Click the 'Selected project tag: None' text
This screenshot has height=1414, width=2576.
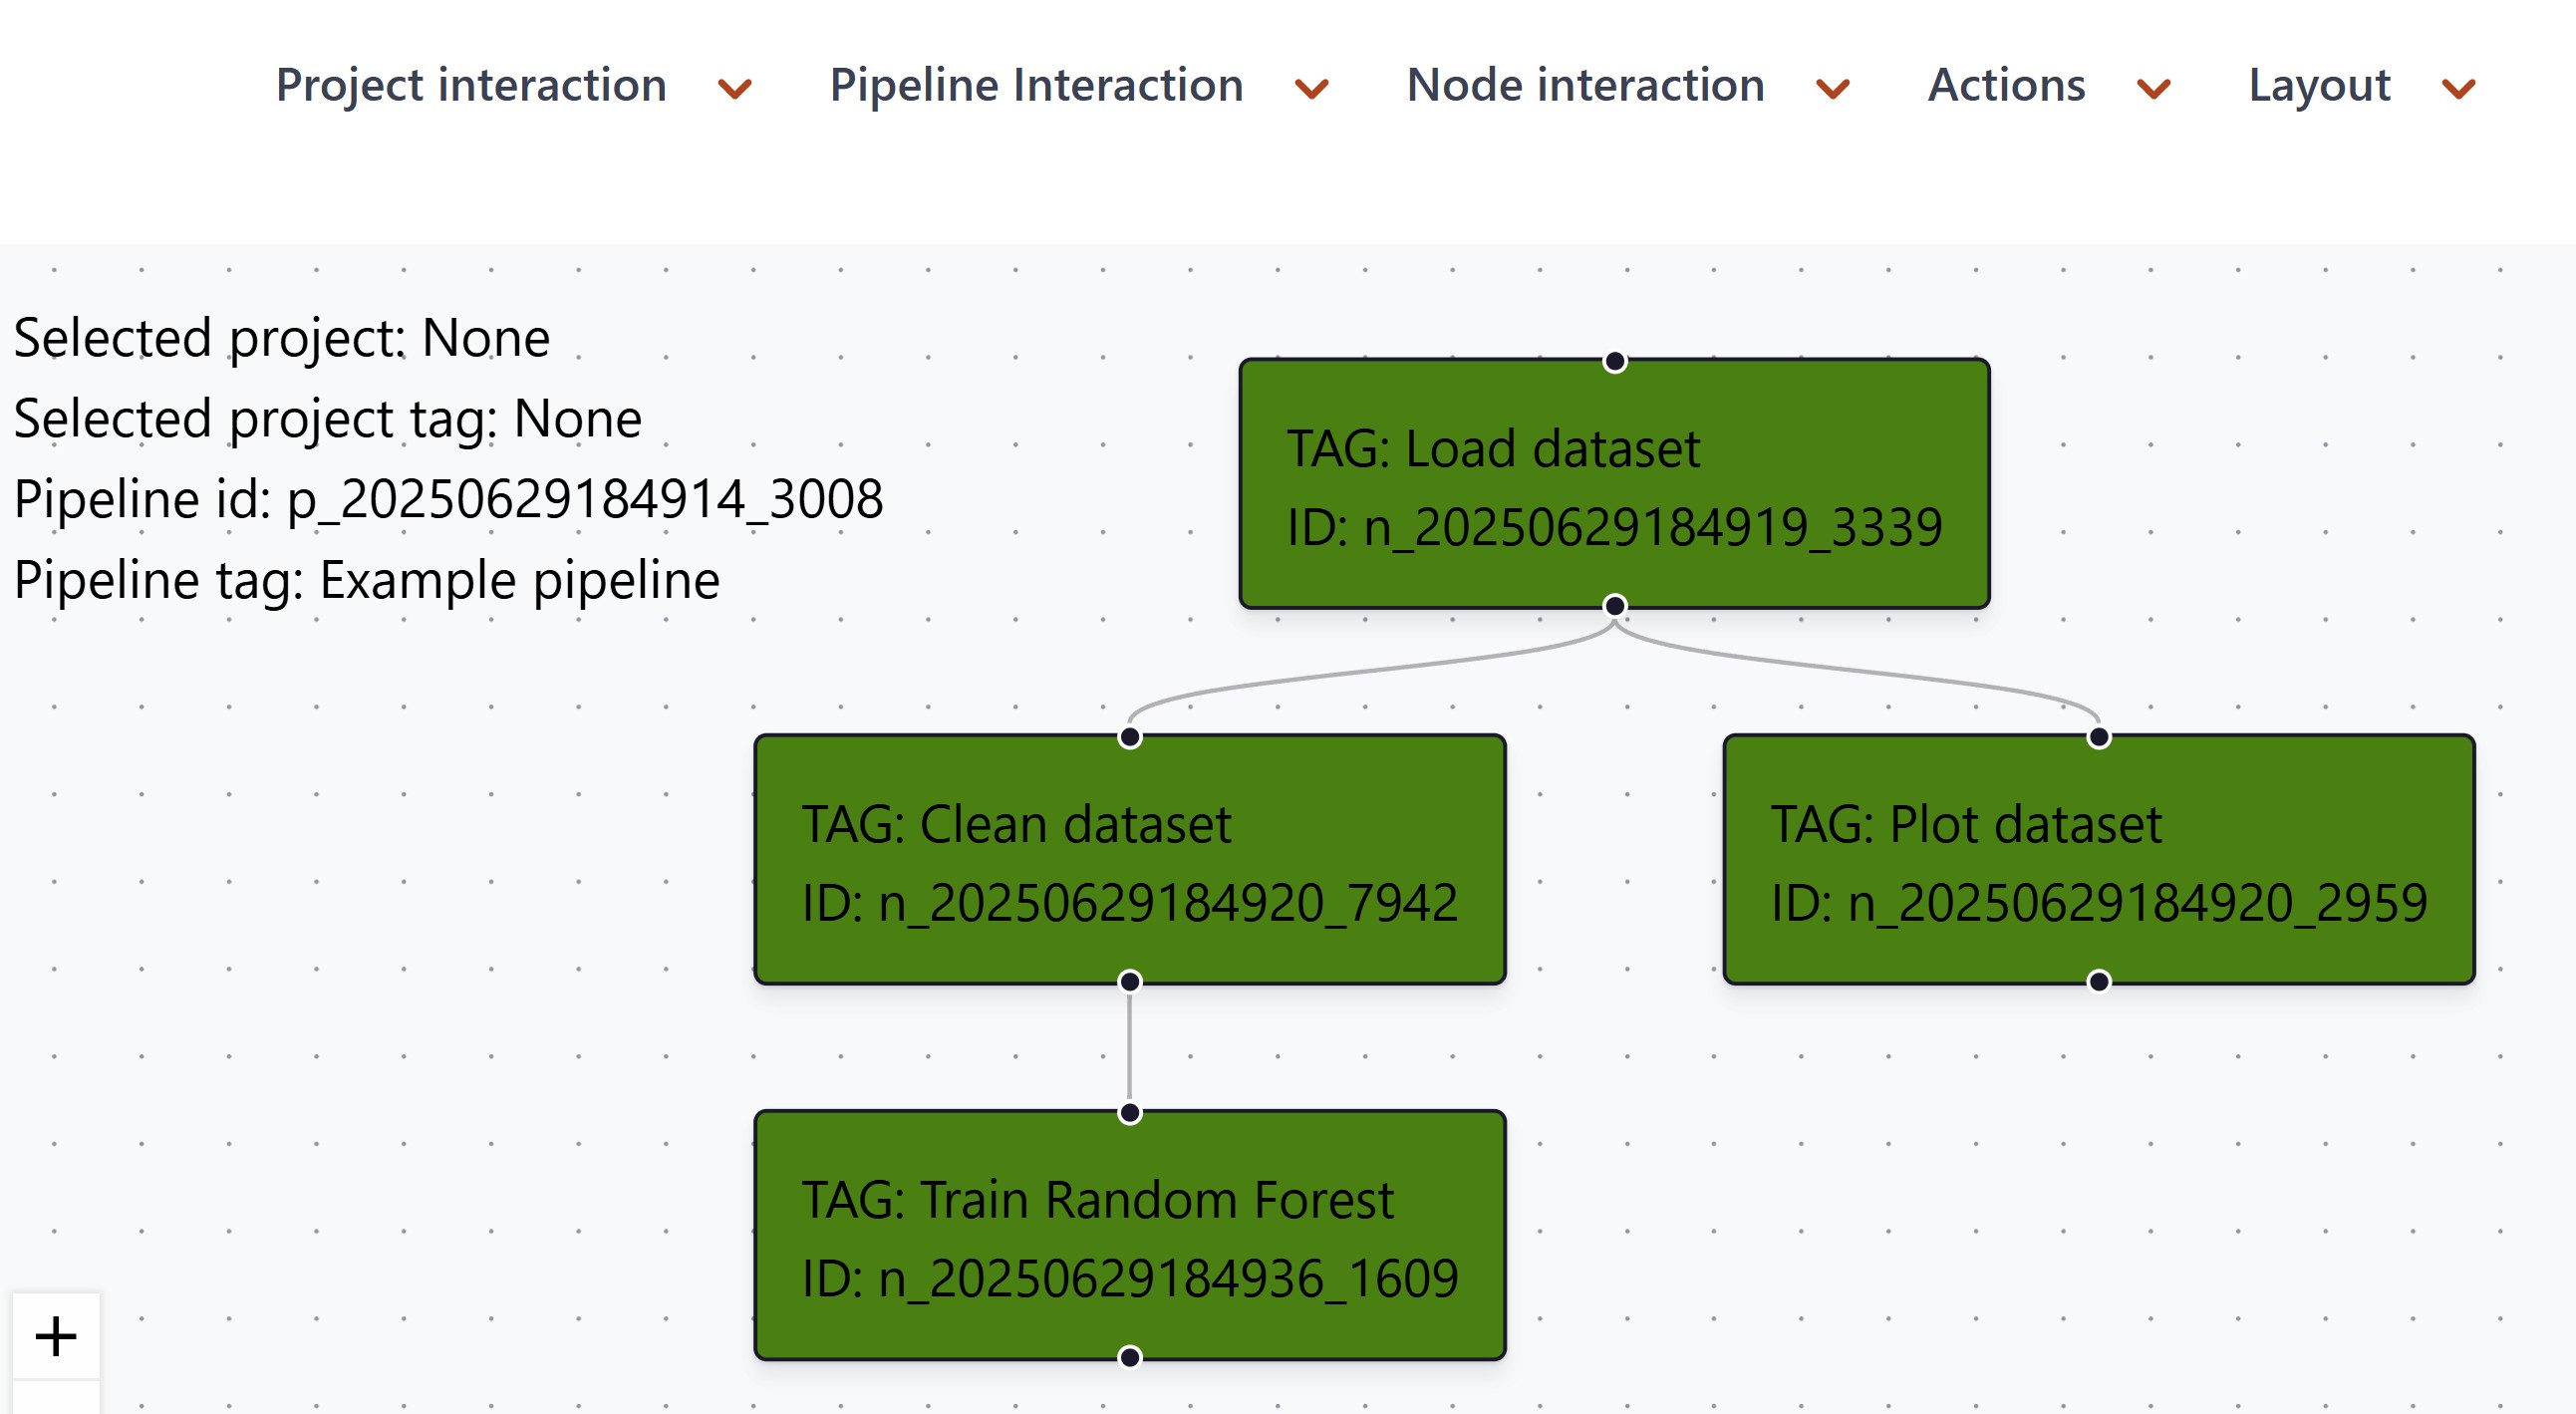coord(328,419)
